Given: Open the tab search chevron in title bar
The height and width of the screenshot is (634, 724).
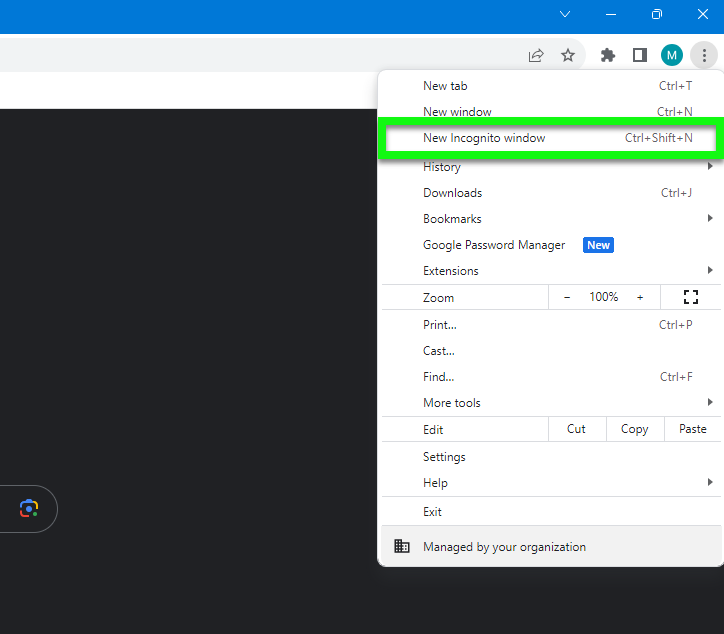Looking at the screenshot, I should [565, 14].
